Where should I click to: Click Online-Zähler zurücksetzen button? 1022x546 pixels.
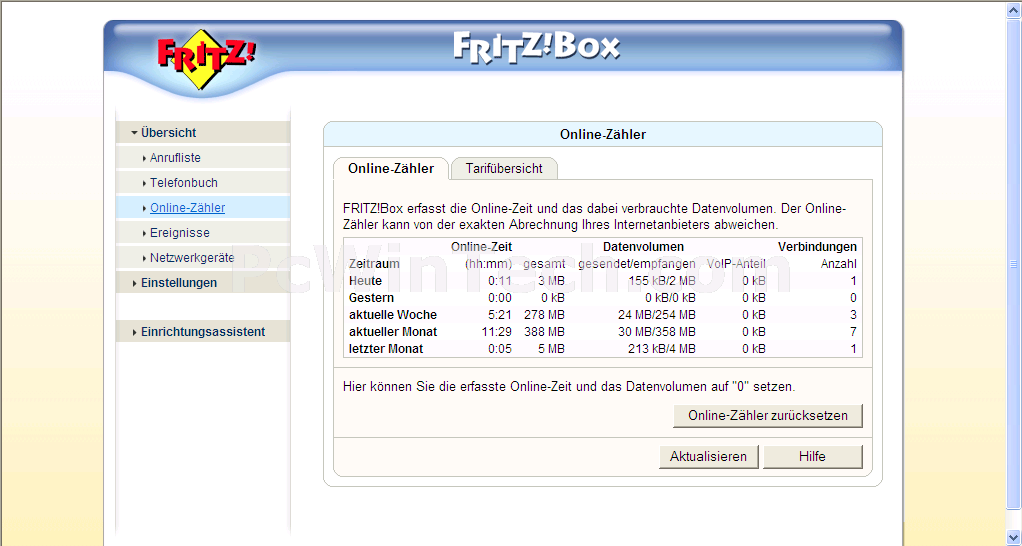[768, 416]
